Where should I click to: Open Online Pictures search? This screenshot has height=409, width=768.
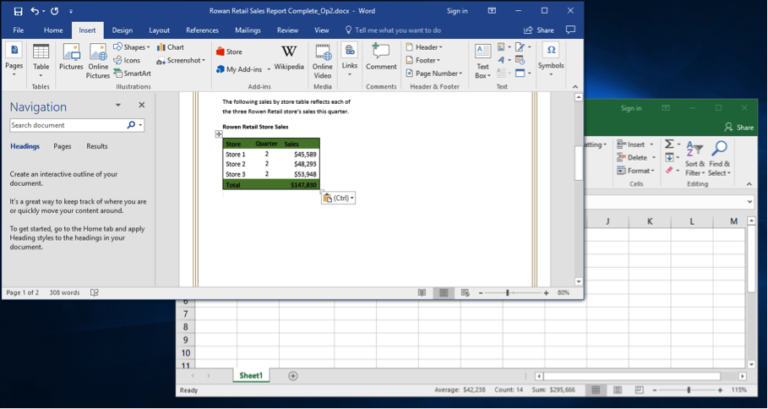pyautogui.click(x=97, y=61)
